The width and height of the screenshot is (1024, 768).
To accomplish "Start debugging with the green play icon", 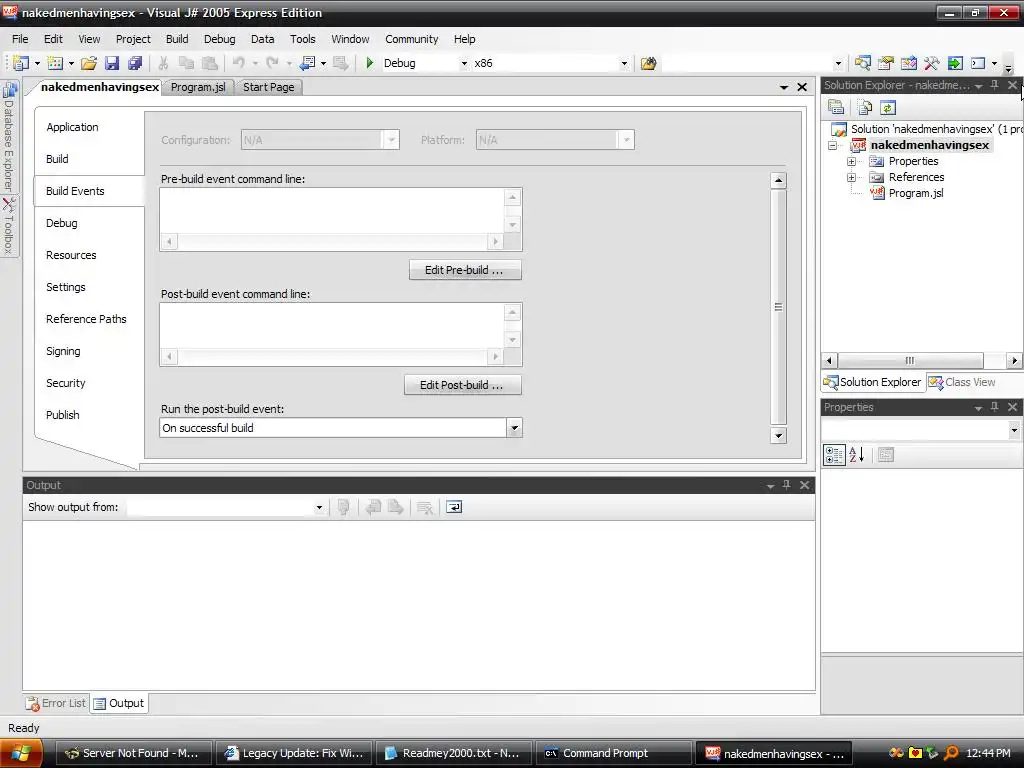I will [370, 63].
